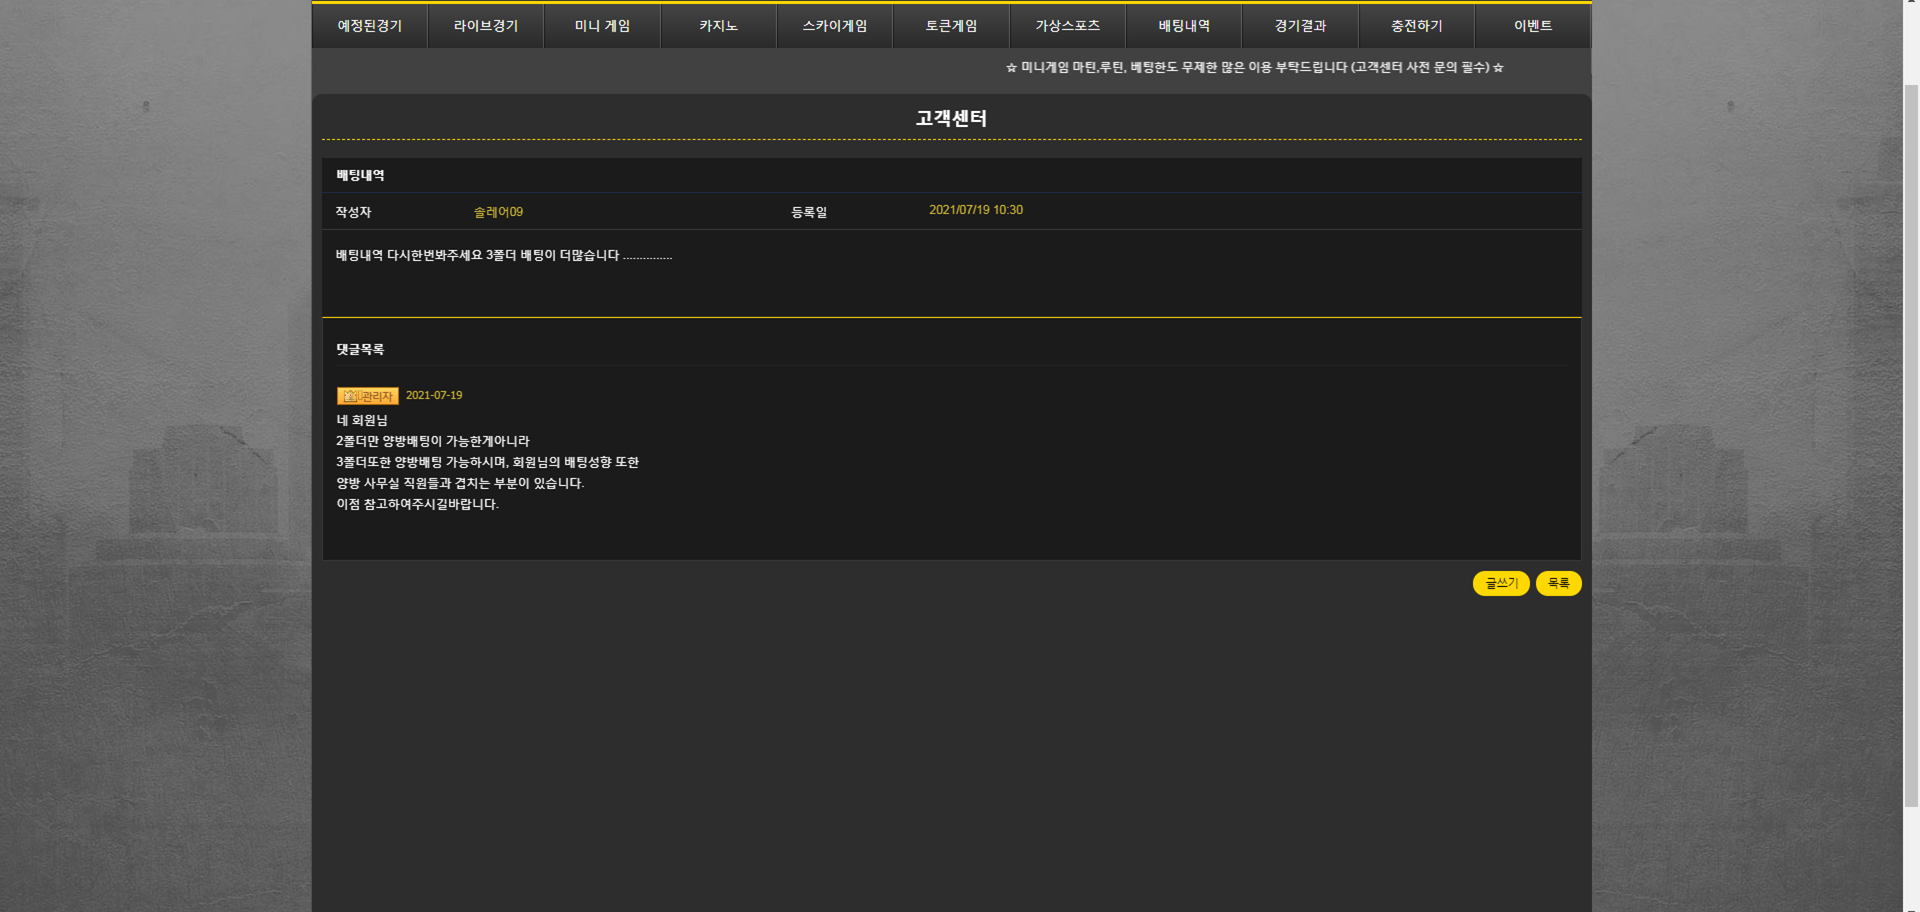Click the author name 솔레어09
Viewport: 1920px width, 912px height.
498,212
